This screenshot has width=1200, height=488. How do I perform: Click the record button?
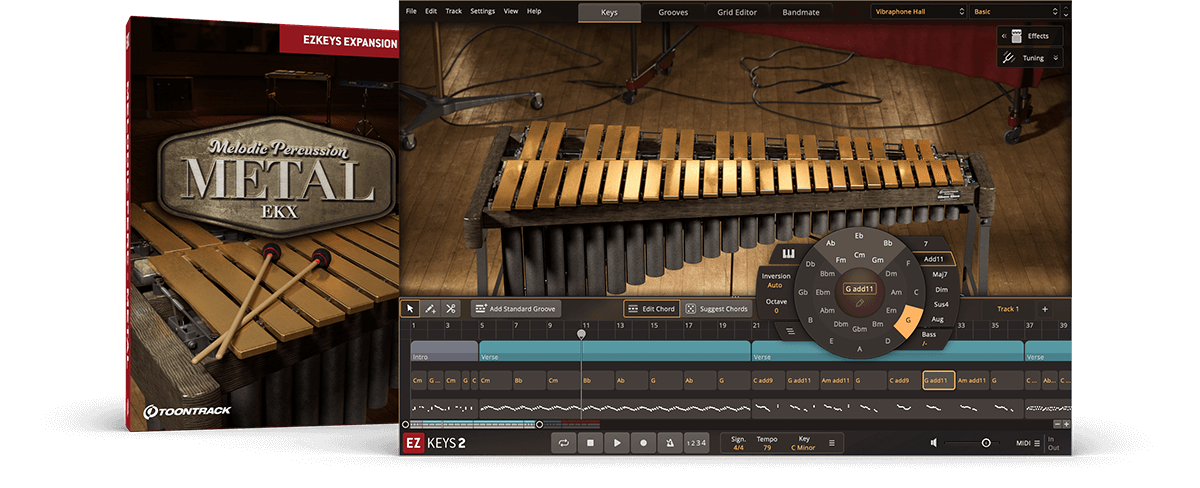tap(644, 442)
